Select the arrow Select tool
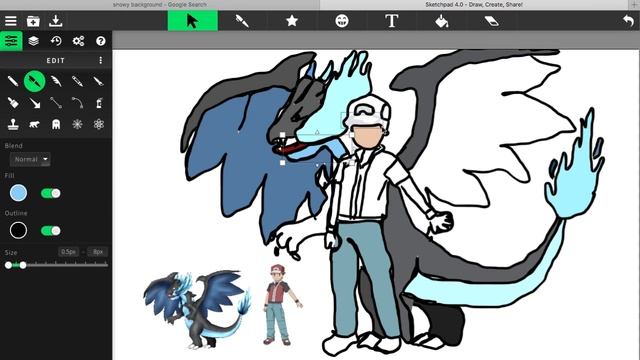This screenshot has height=360, width=640. (x=193, y=21)
